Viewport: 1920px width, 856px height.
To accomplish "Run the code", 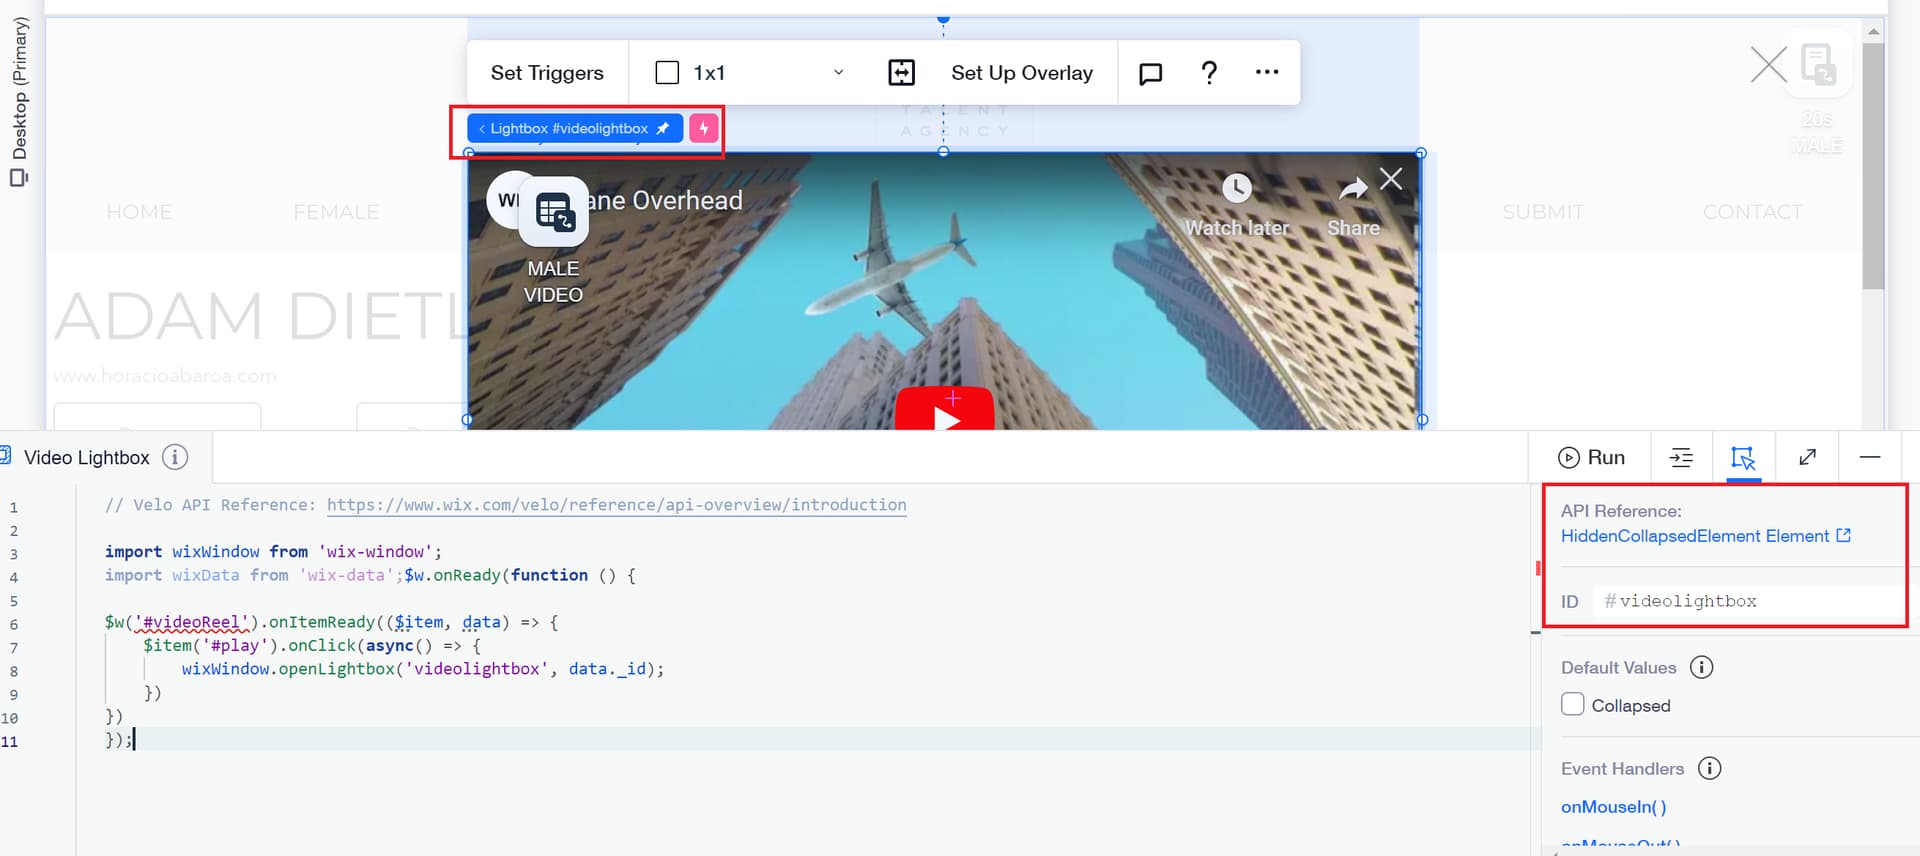I will click(1591, 457).
